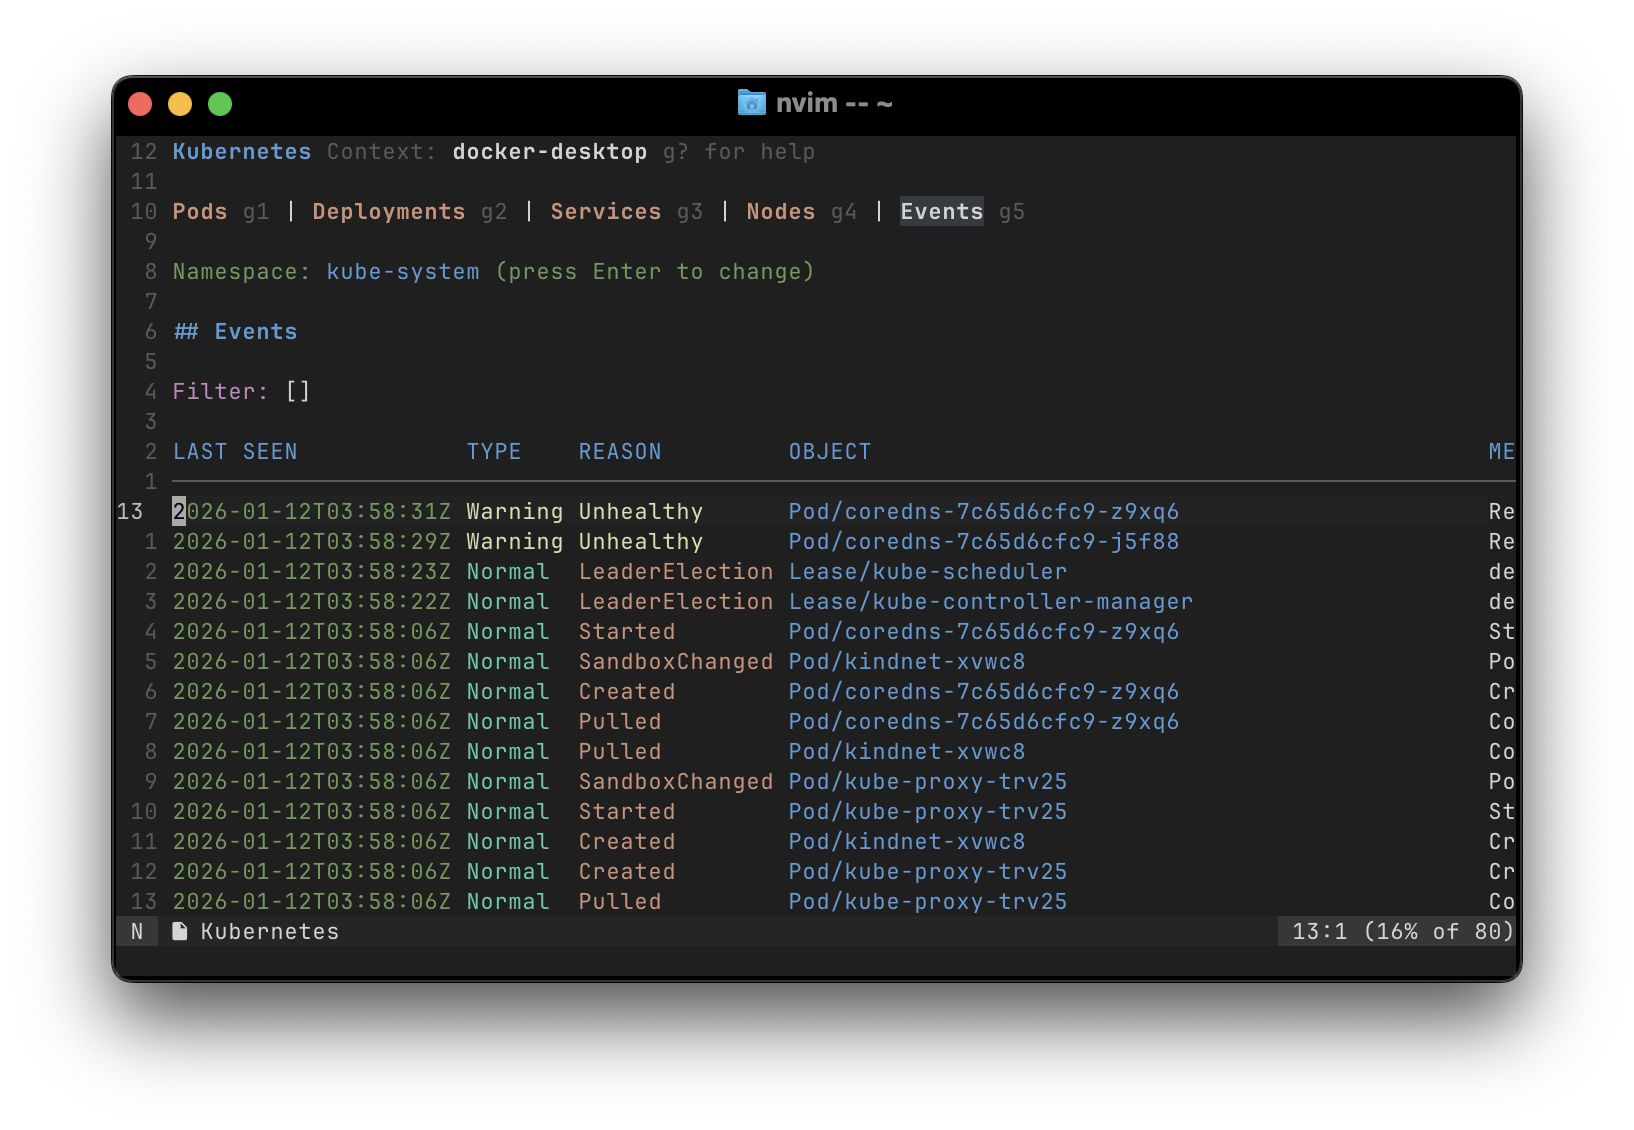Close the nvim window with the red button

click(x=140, y=104)
